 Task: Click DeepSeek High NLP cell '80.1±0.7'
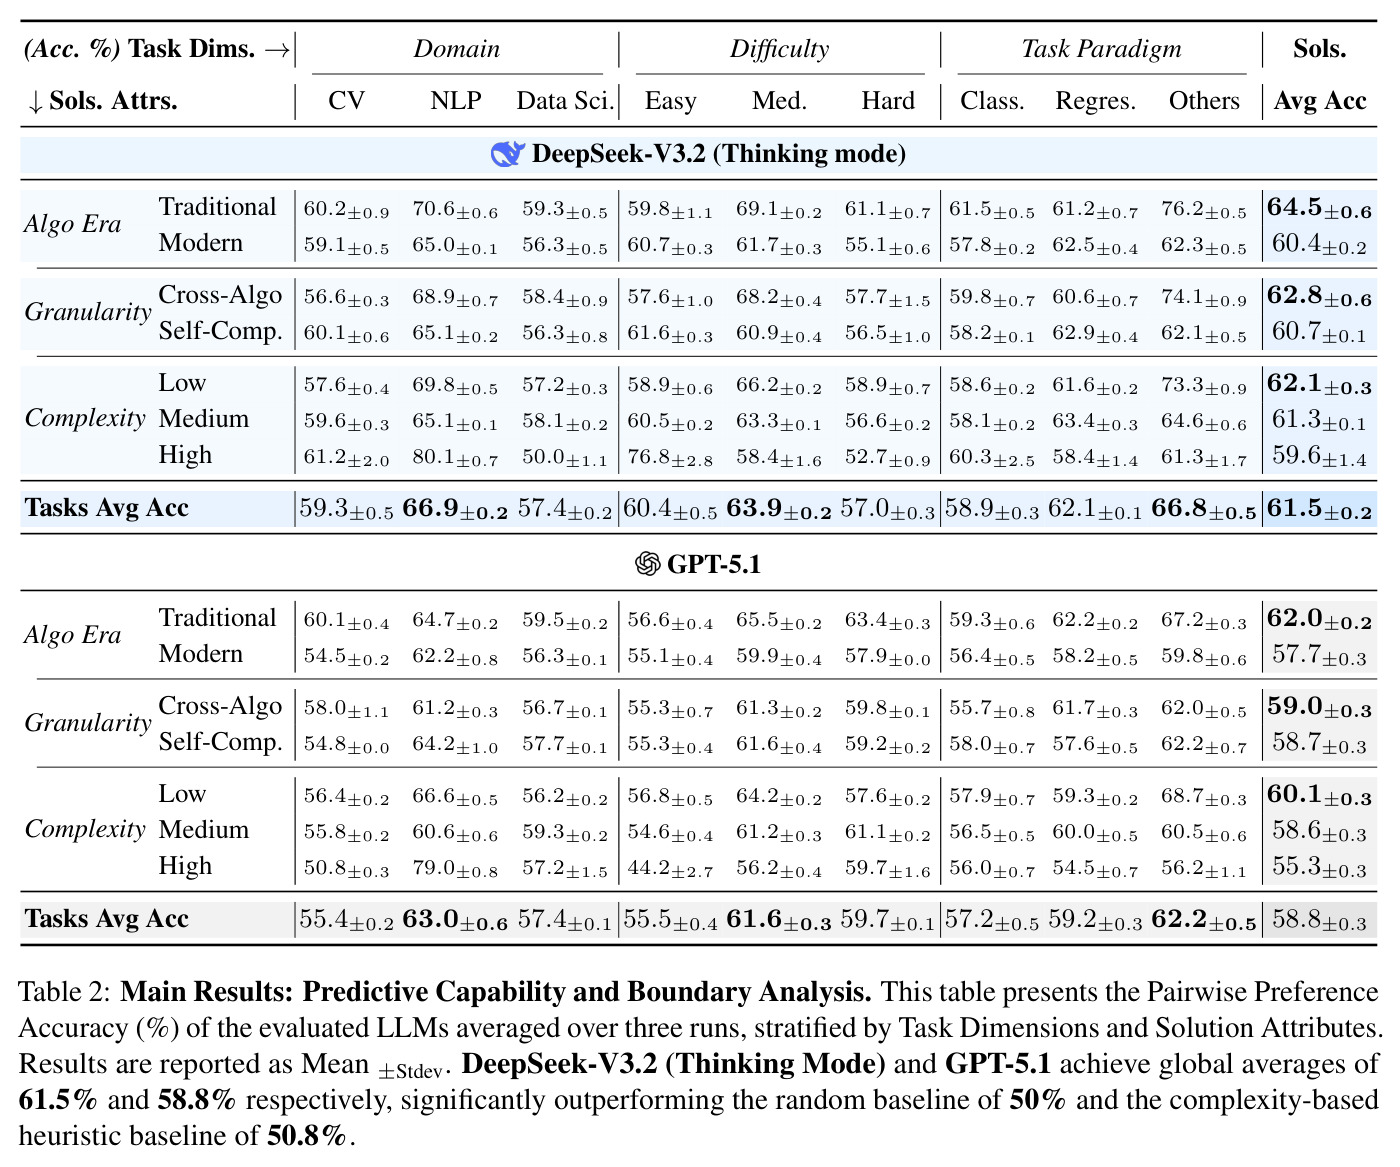coord(455,457)
